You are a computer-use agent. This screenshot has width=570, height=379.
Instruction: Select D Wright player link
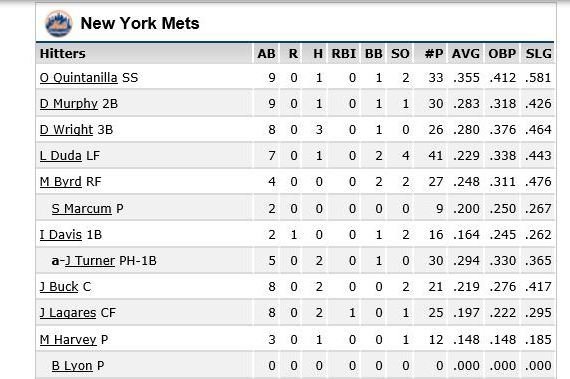(x=67, y=130)
